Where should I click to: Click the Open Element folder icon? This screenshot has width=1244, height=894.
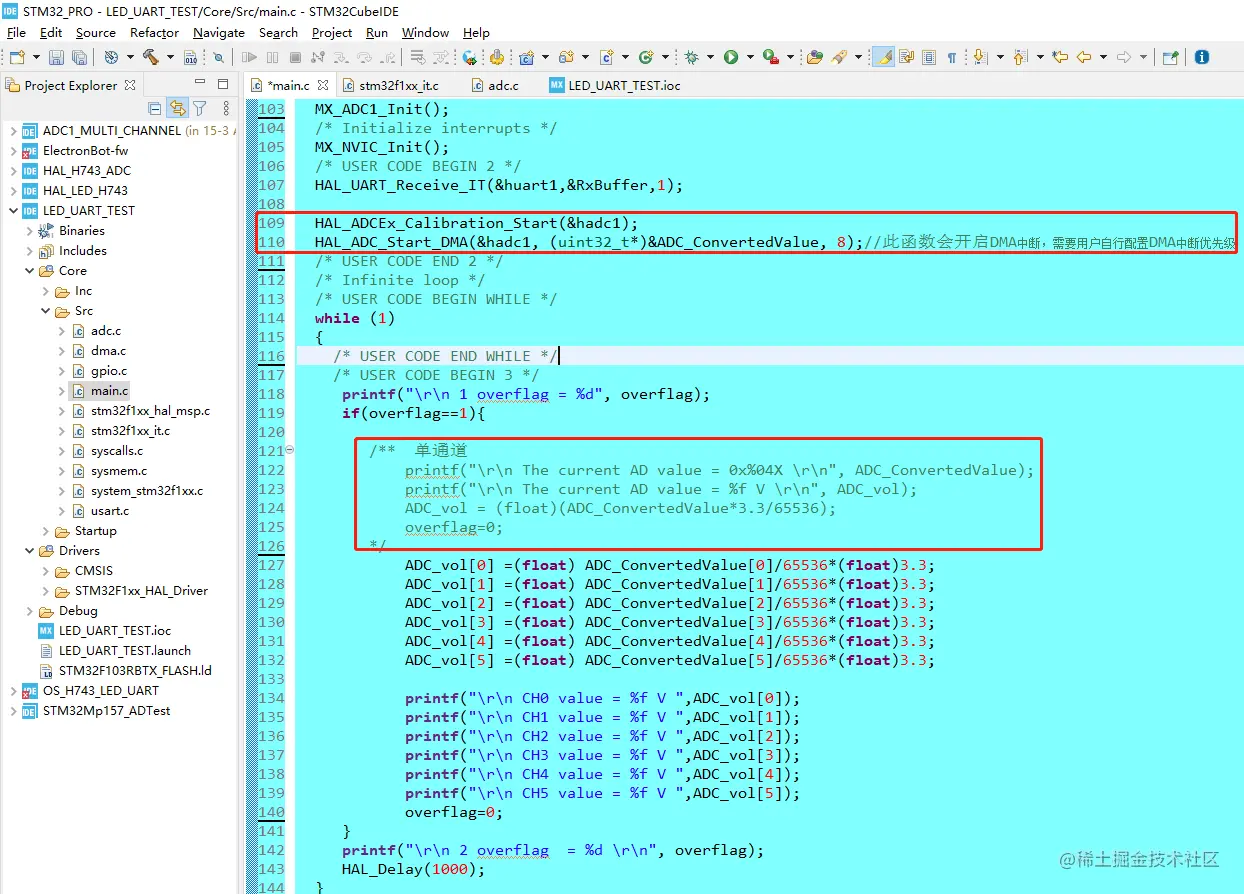(x=815, y=57)
